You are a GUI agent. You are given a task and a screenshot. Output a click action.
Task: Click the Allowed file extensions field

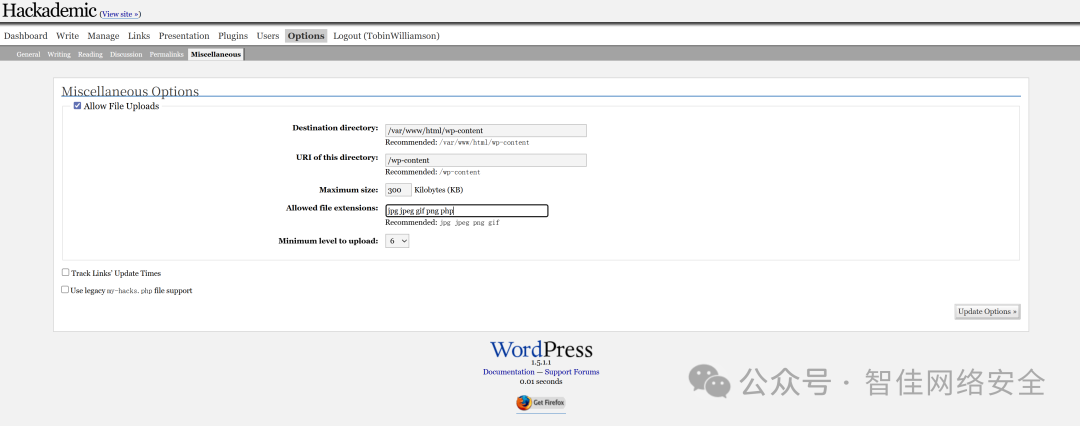466,211
